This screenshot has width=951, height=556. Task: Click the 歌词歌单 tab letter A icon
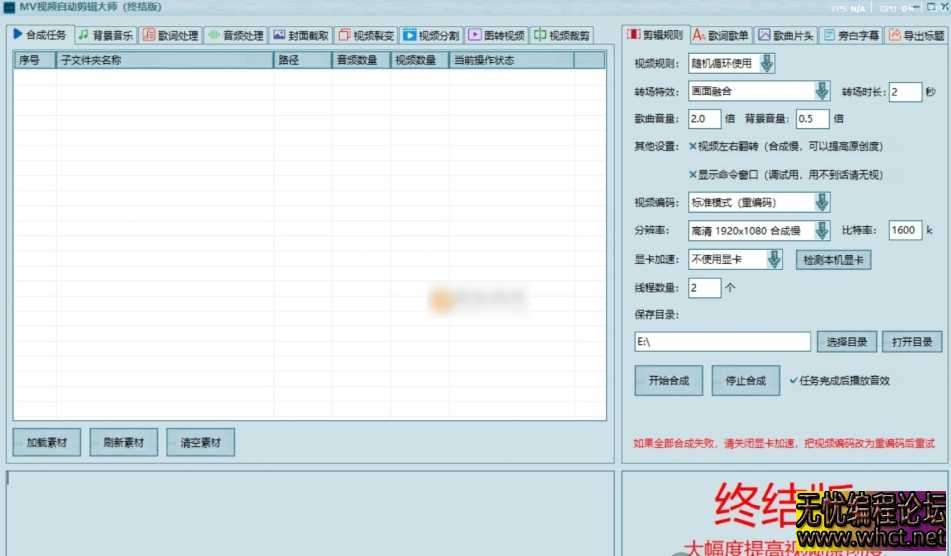699,35
